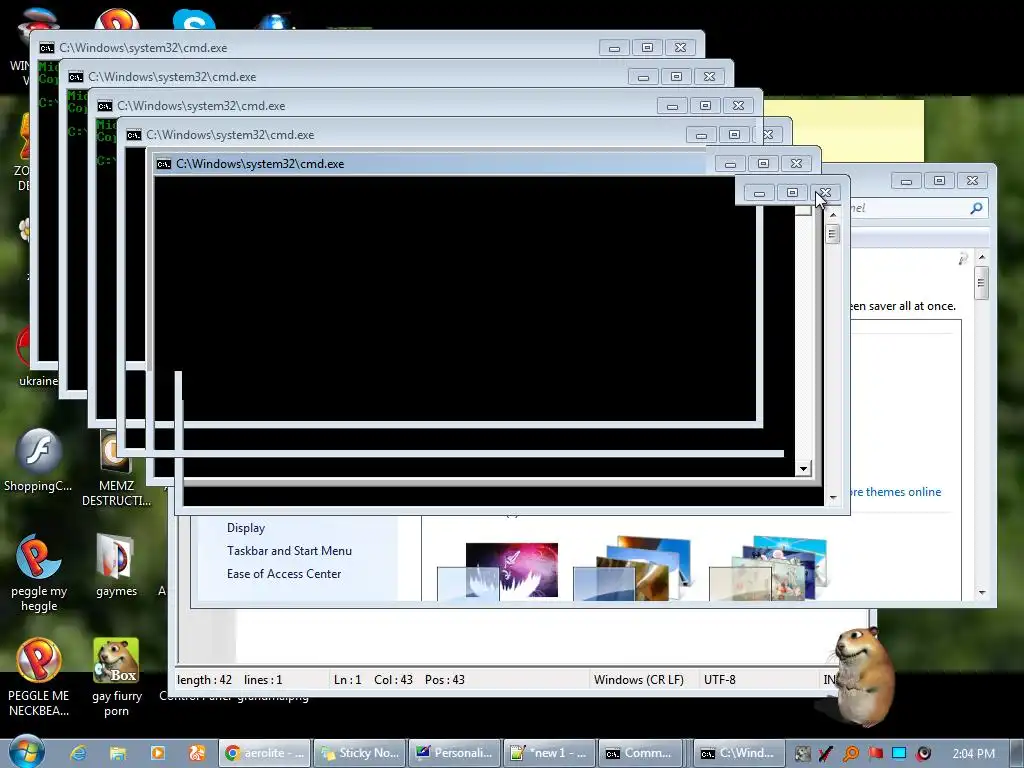Viewport: 1024px width, 768px height.
Task: Click Personalization window scrollbar up arrow
Action: point(982,258)
